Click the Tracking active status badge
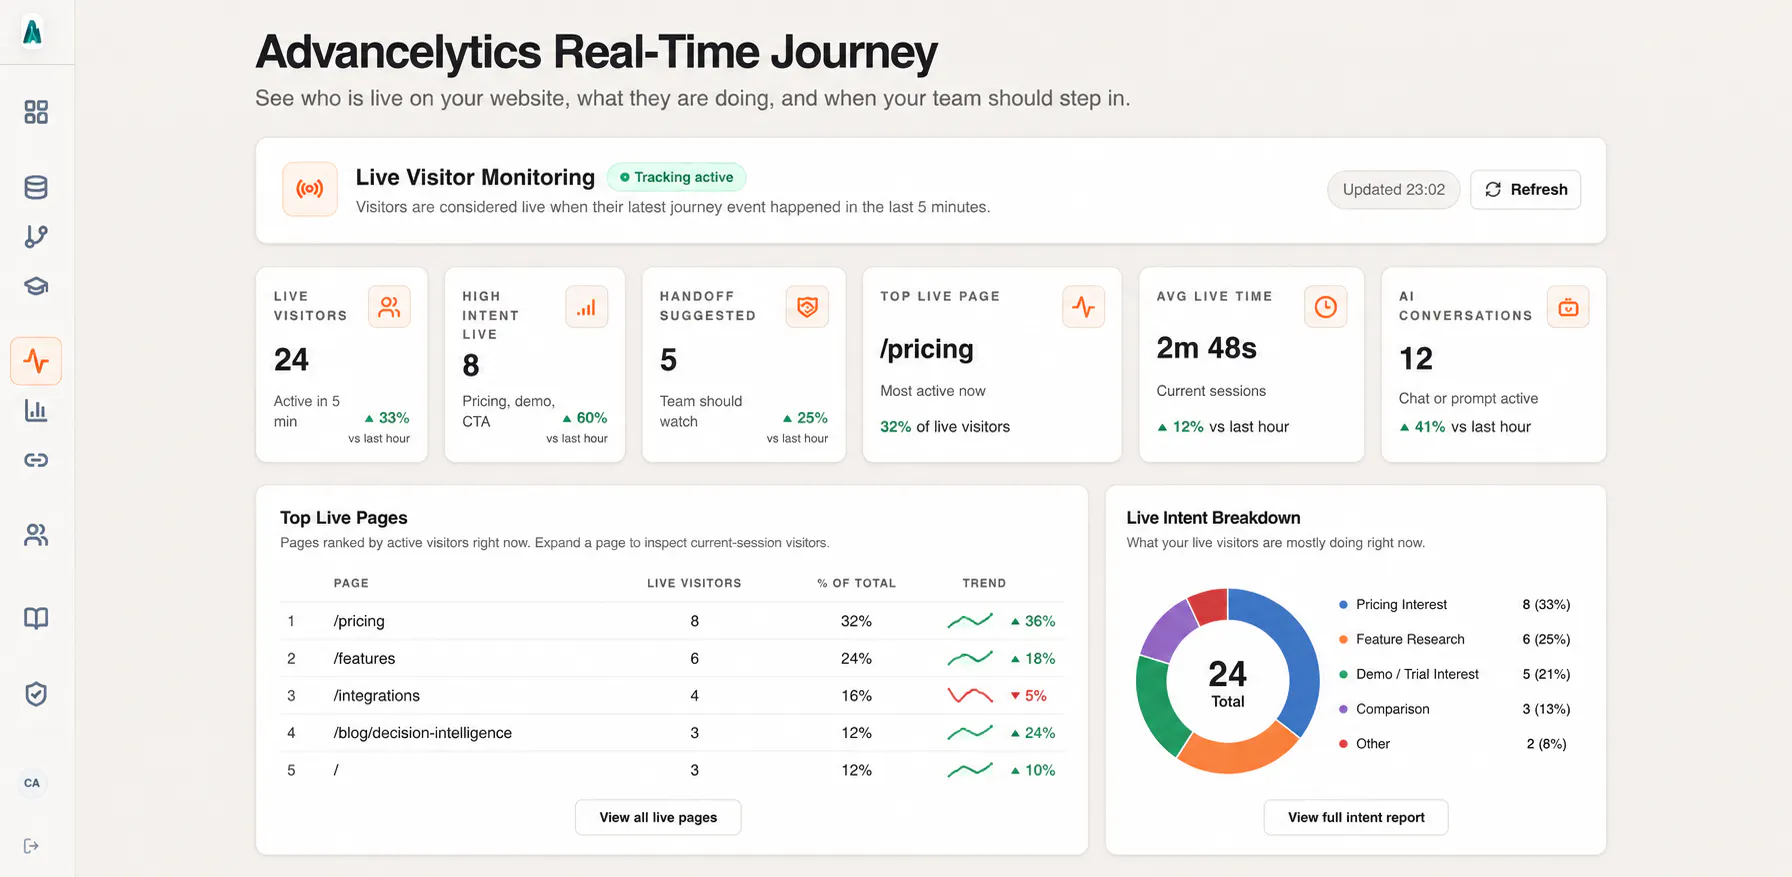1792x877 pixels. 676,177
